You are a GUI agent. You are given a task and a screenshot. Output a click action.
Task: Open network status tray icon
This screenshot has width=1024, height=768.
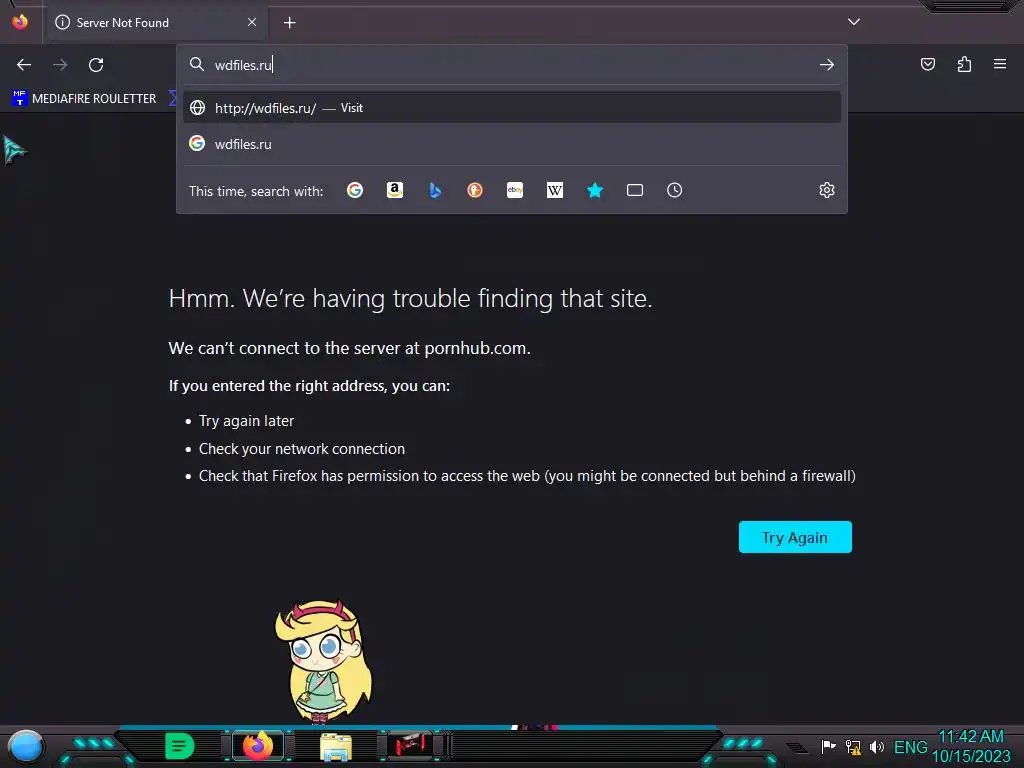pyautogui.click(x=853, y=746)
